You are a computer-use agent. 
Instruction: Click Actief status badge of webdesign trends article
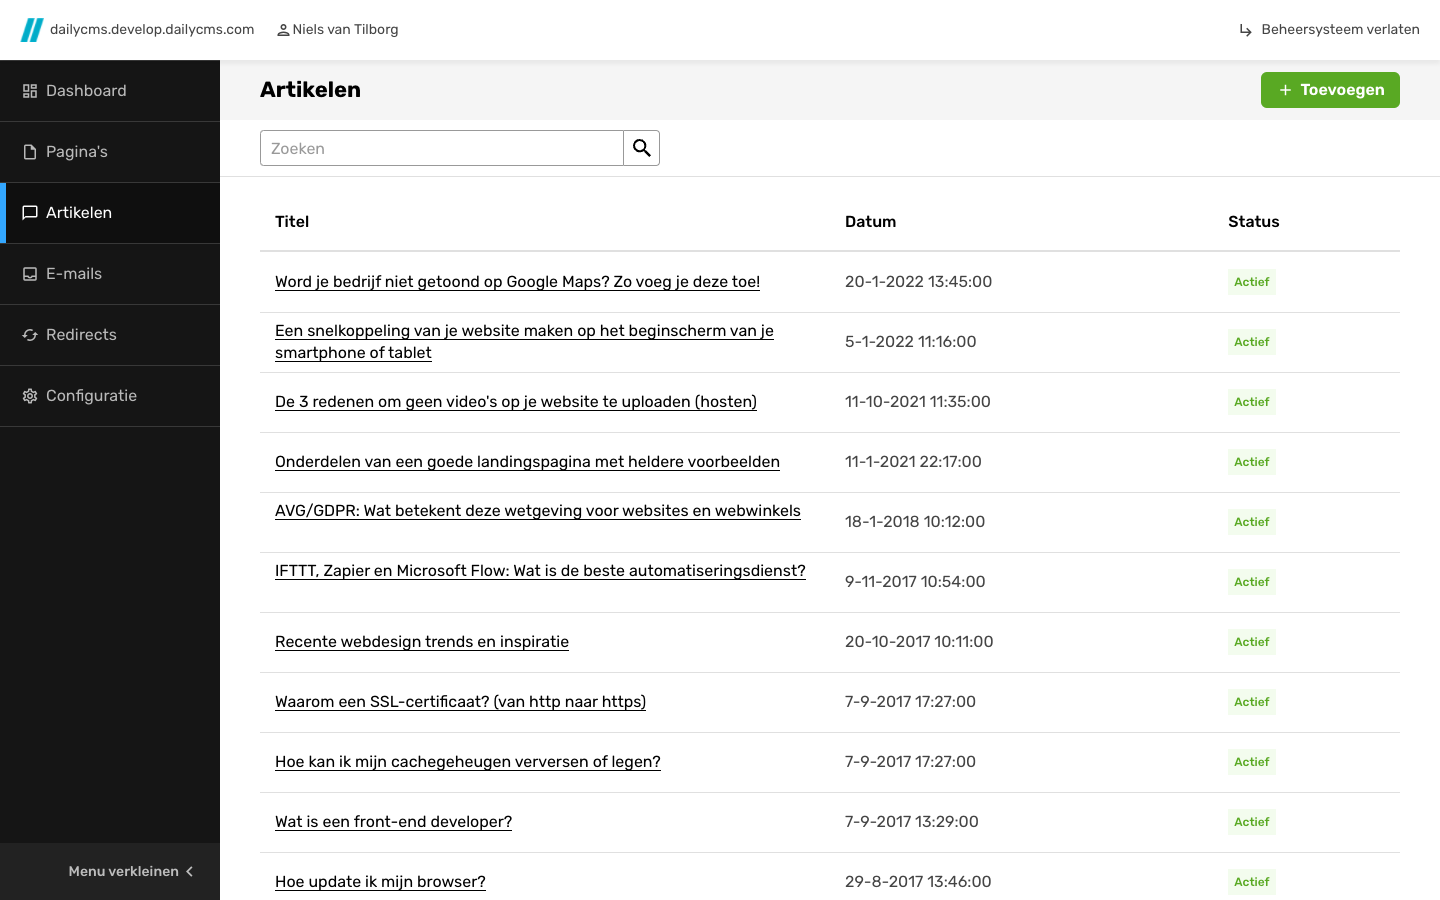tap(1251, 642)
